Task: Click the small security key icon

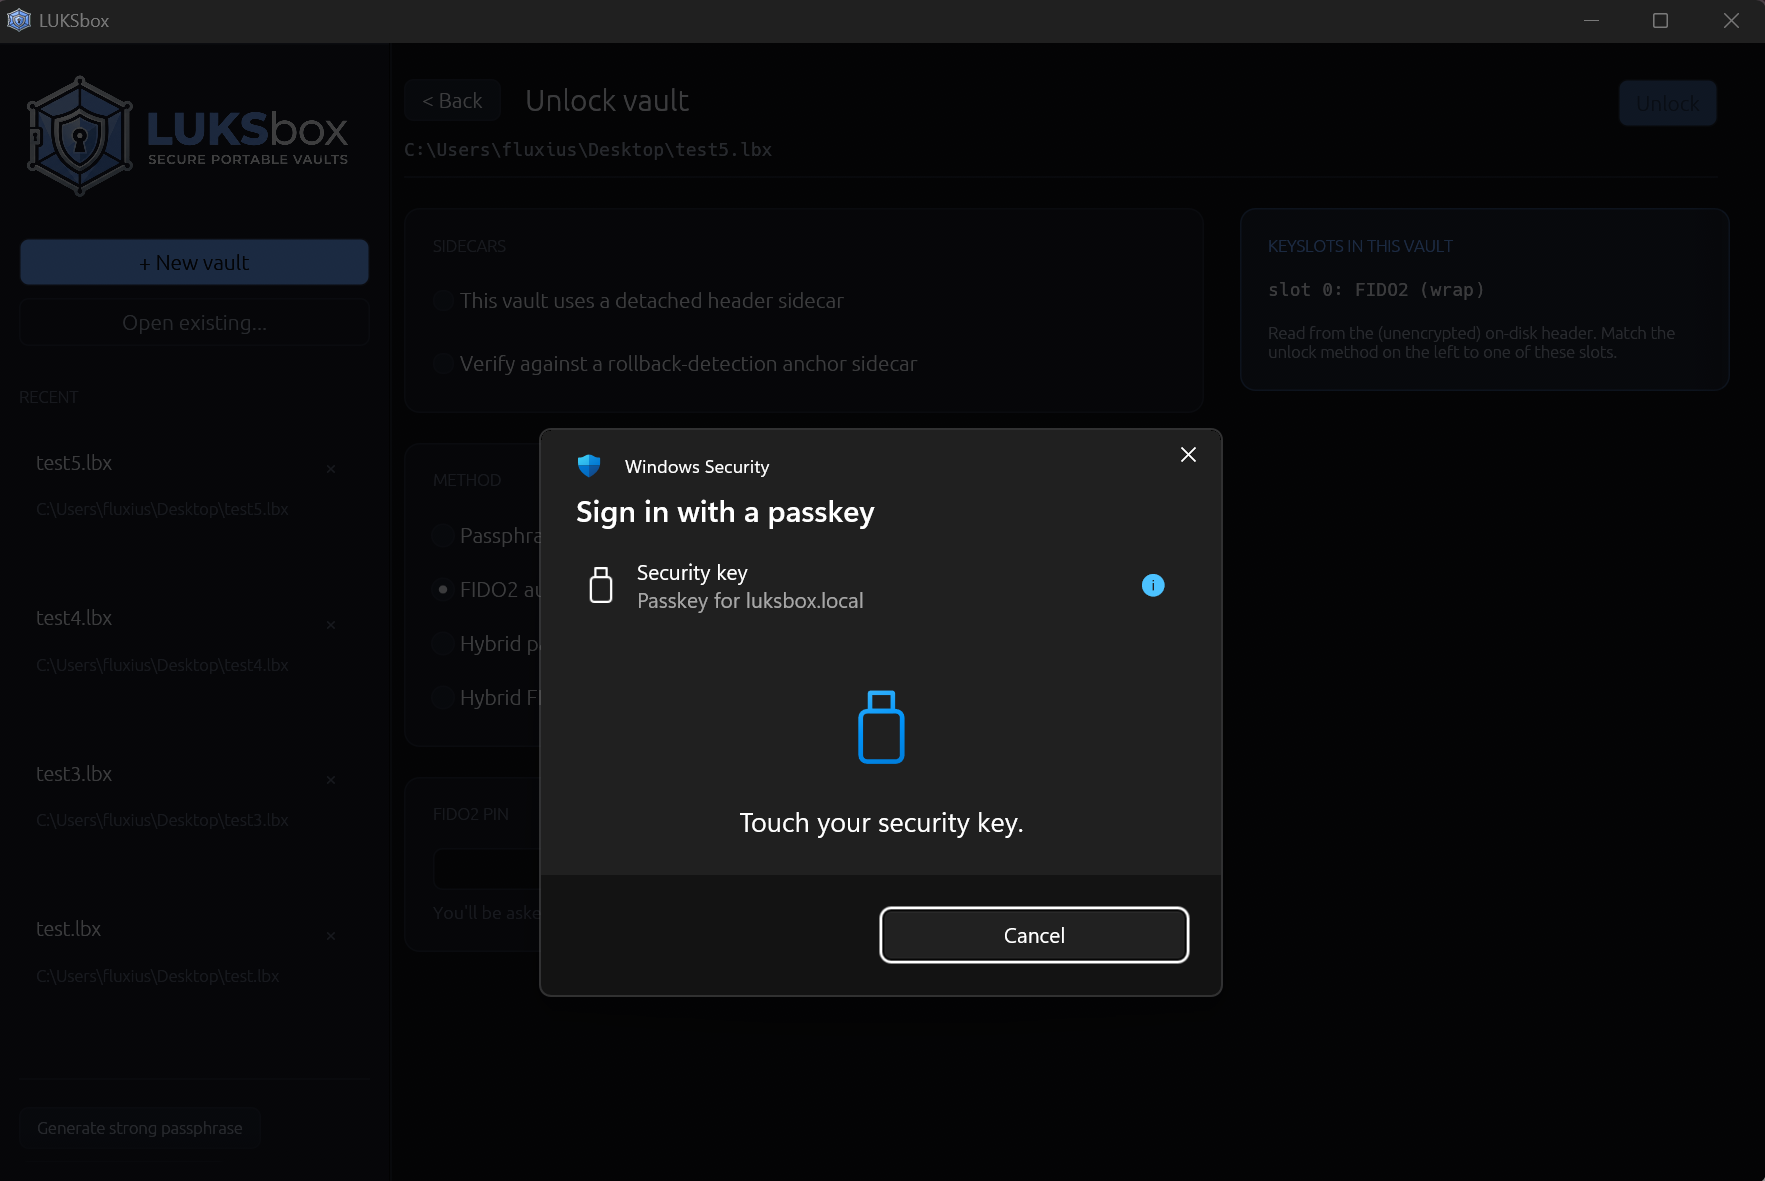Action: tap(601, 586)
